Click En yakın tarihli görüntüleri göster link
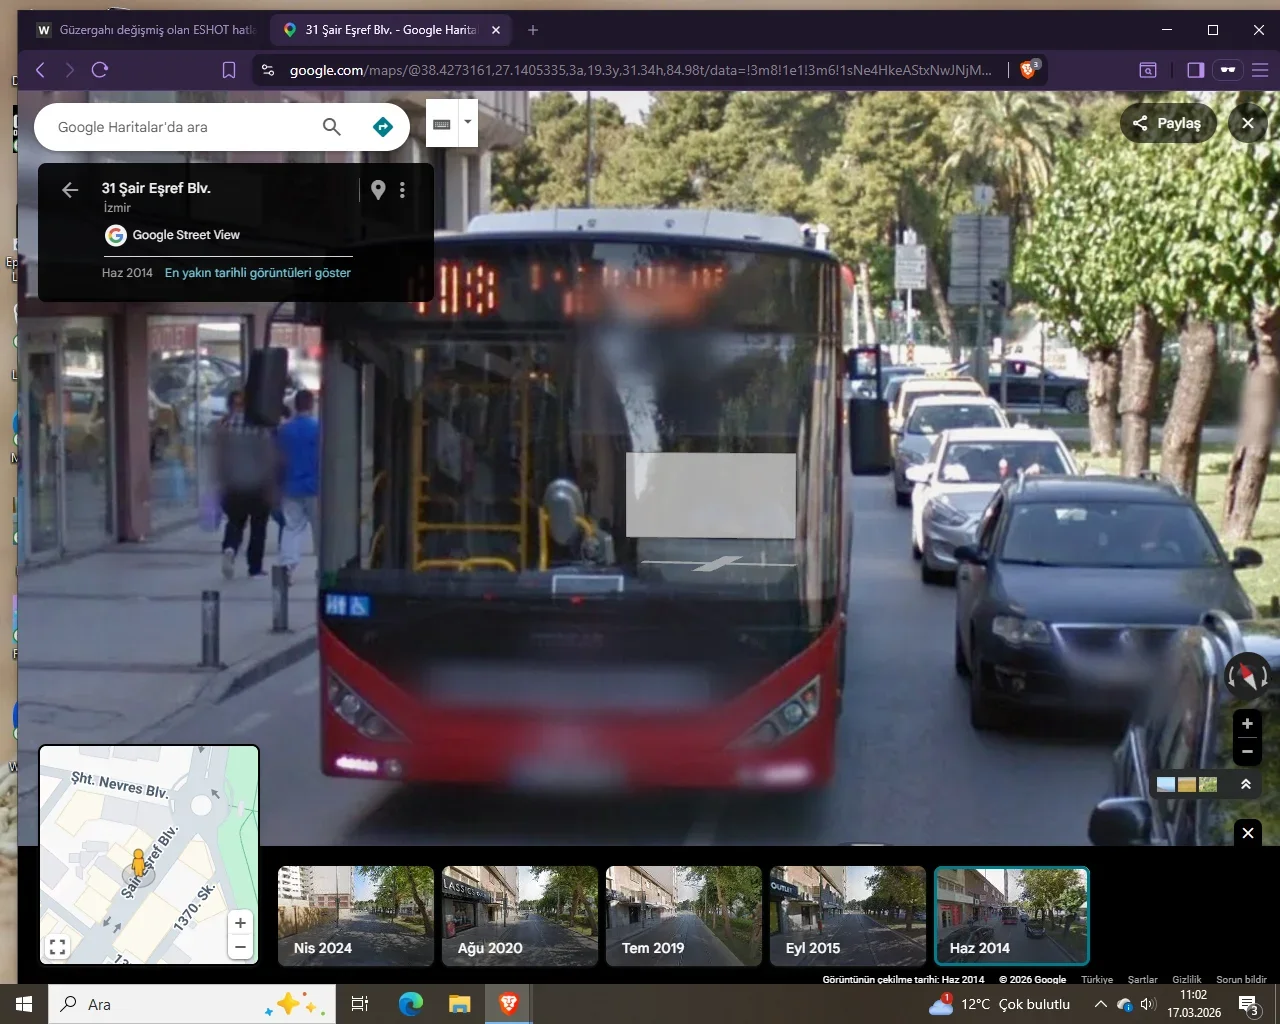The height and width of the screenshot is (1024, 1280). tap(258, 273)
